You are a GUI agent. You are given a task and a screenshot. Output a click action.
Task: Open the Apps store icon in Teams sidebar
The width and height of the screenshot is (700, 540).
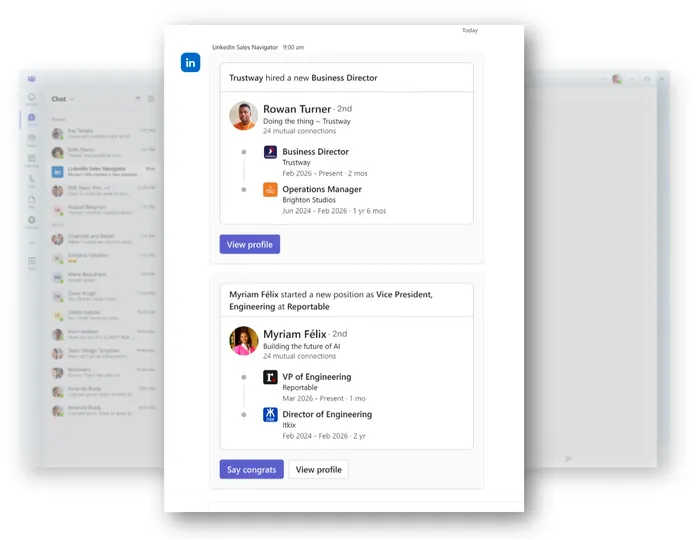[x=32, y=262]
